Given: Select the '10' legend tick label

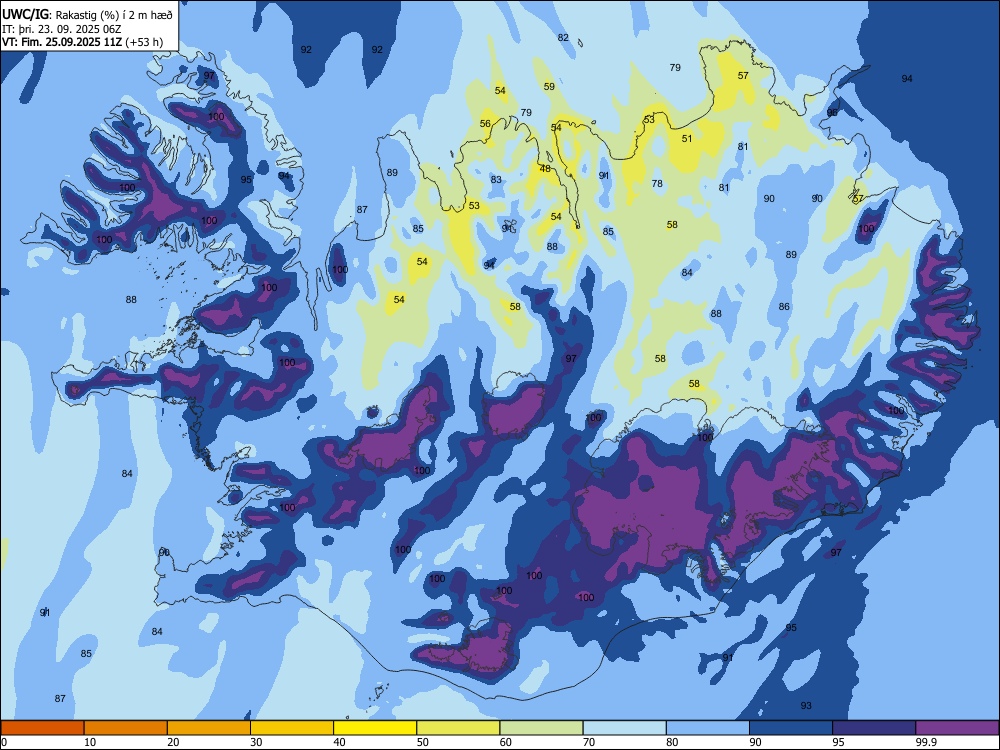Looking at the screenshot, I should click(x=90, y=742).
